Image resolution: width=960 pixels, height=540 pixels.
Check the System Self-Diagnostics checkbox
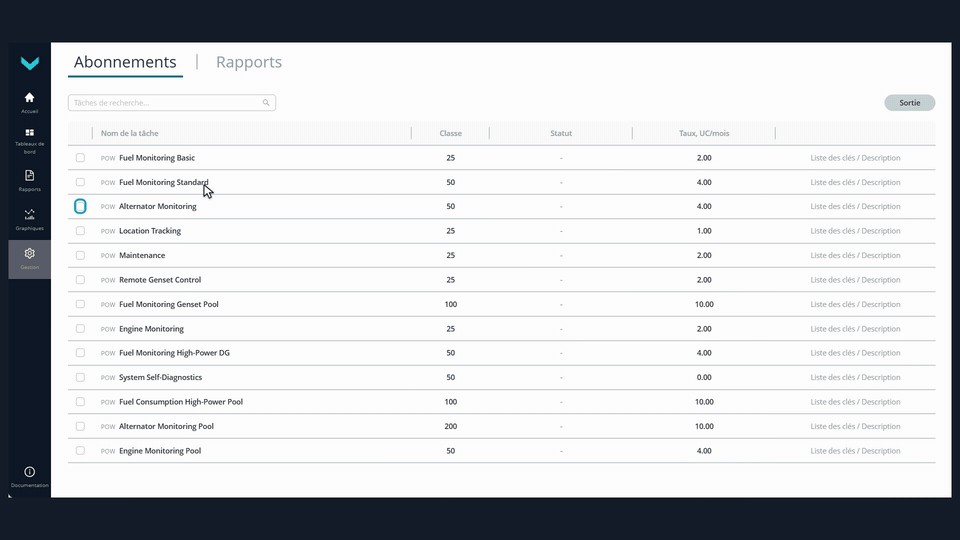(80, 377)
